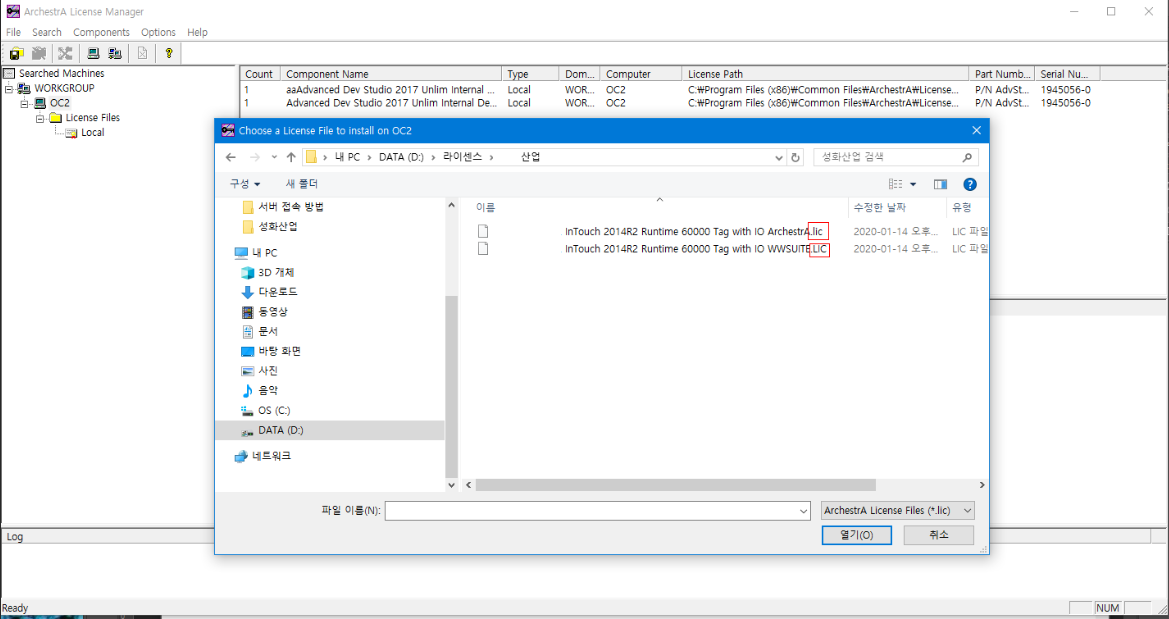Sort files by 수정한 날짜 column header
Image resolution: width=1169 pixels, height=619 pixels.
pos(880,207)
